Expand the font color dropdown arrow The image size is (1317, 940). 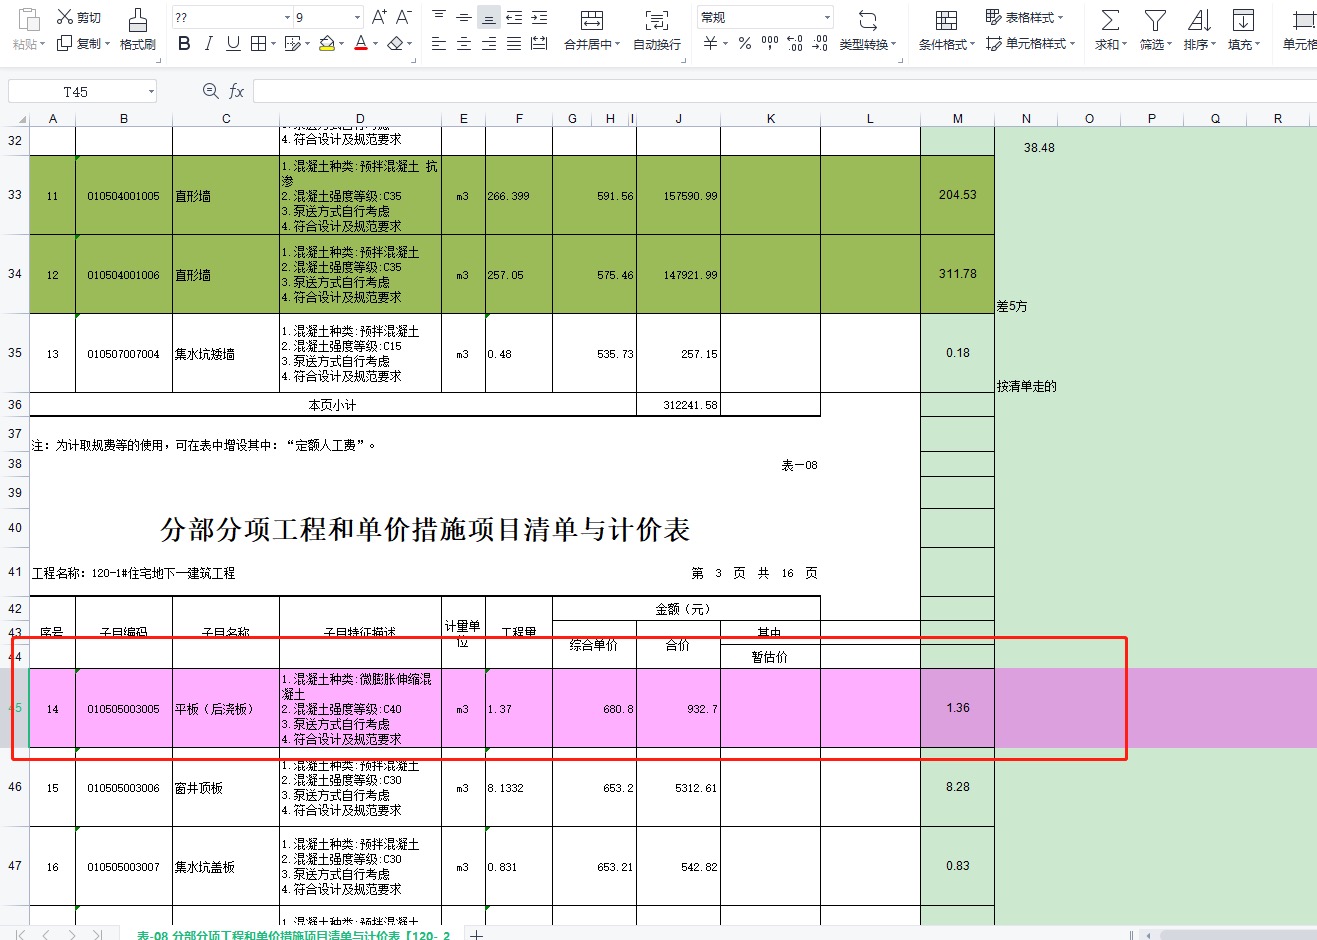375,44
